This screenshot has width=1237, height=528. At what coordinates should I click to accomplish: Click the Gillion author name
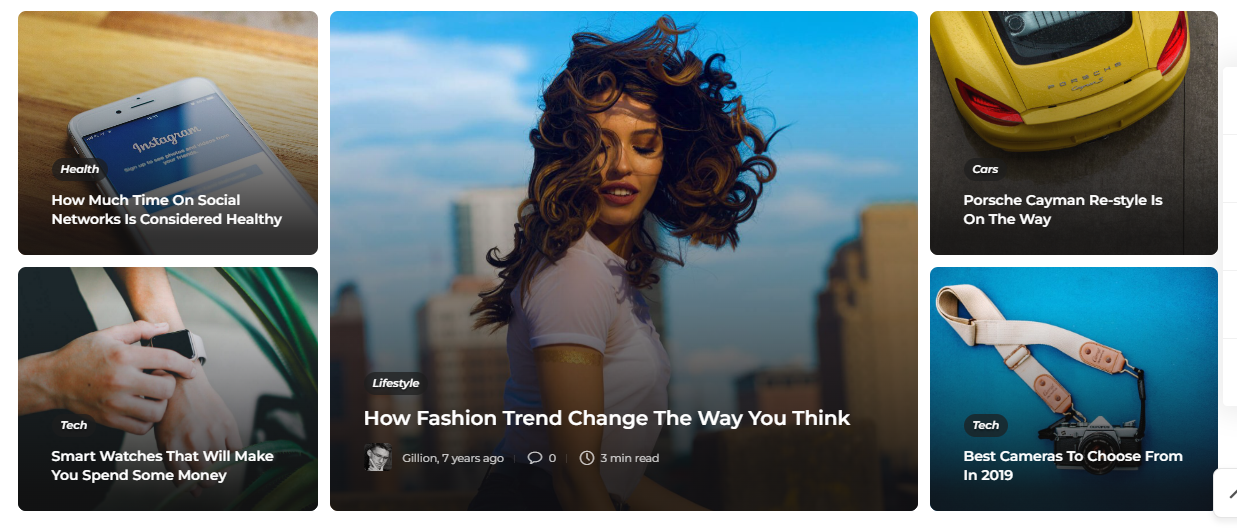click(419, 458)
